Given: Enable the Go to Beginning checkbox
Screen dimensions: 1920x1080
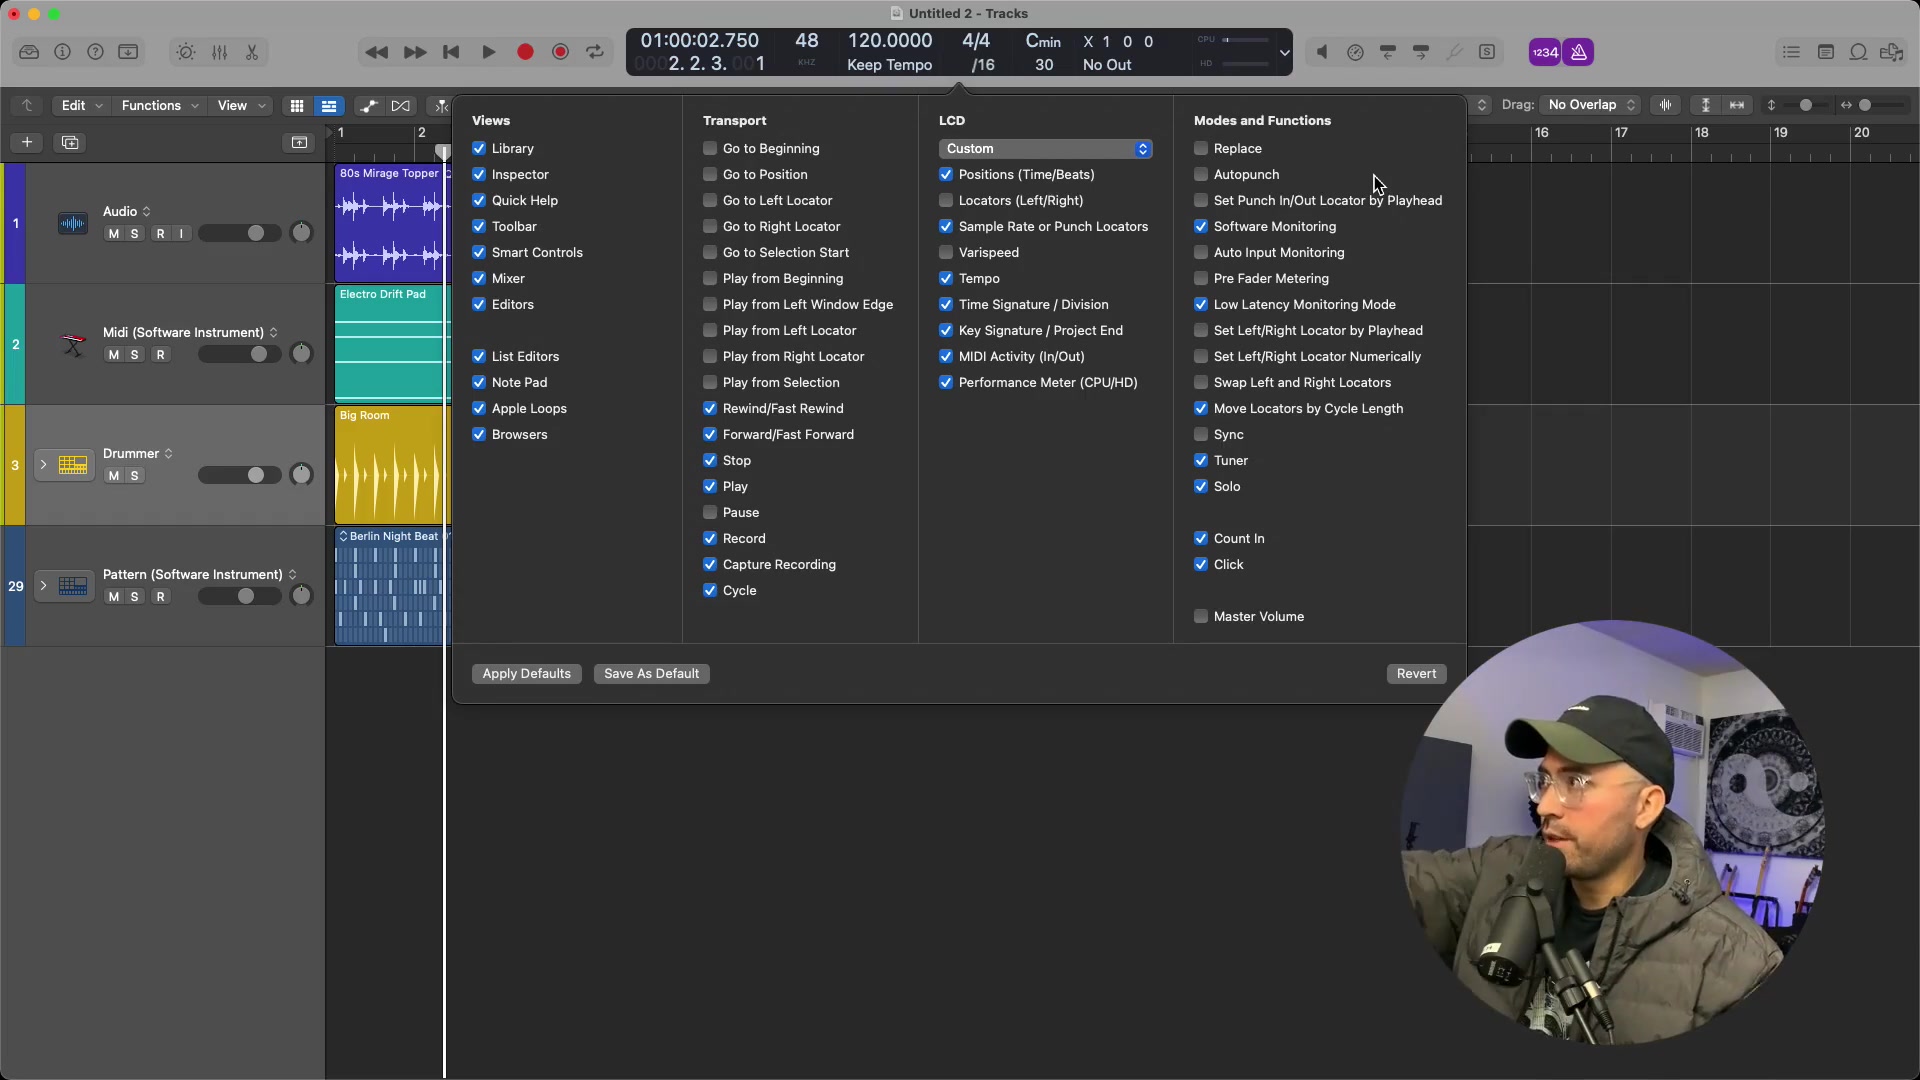Looking at the screenshot, I should [x=710, y=148].
